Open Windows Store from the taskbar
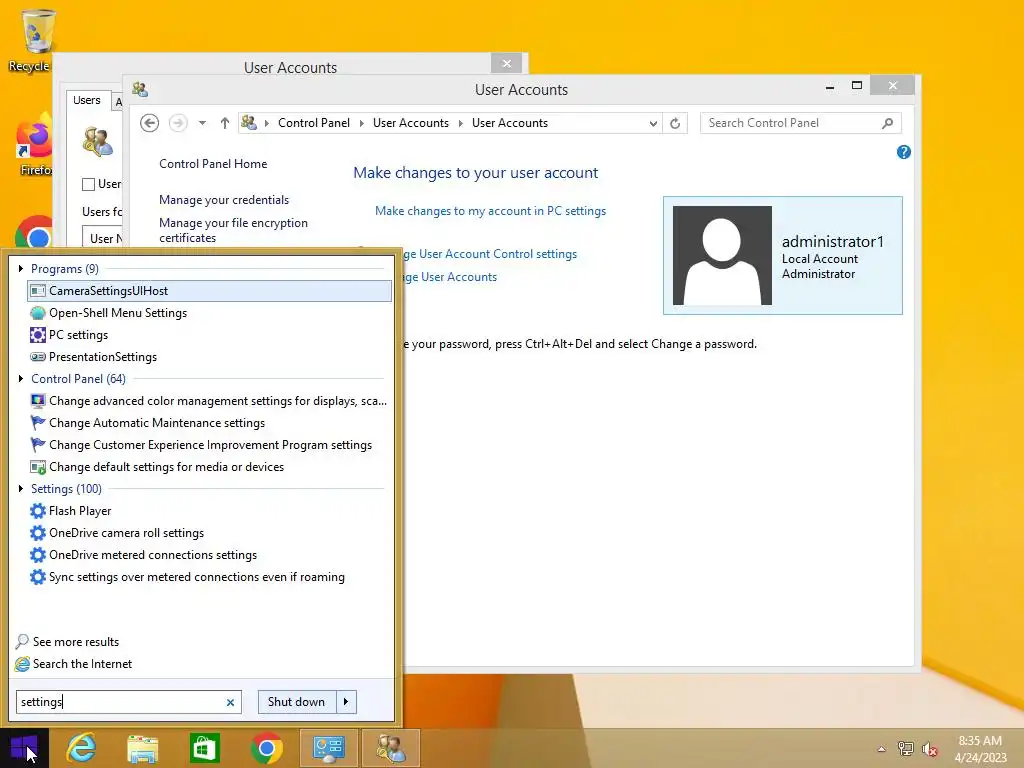The image size is (1024, 768). tap(204, 748)
